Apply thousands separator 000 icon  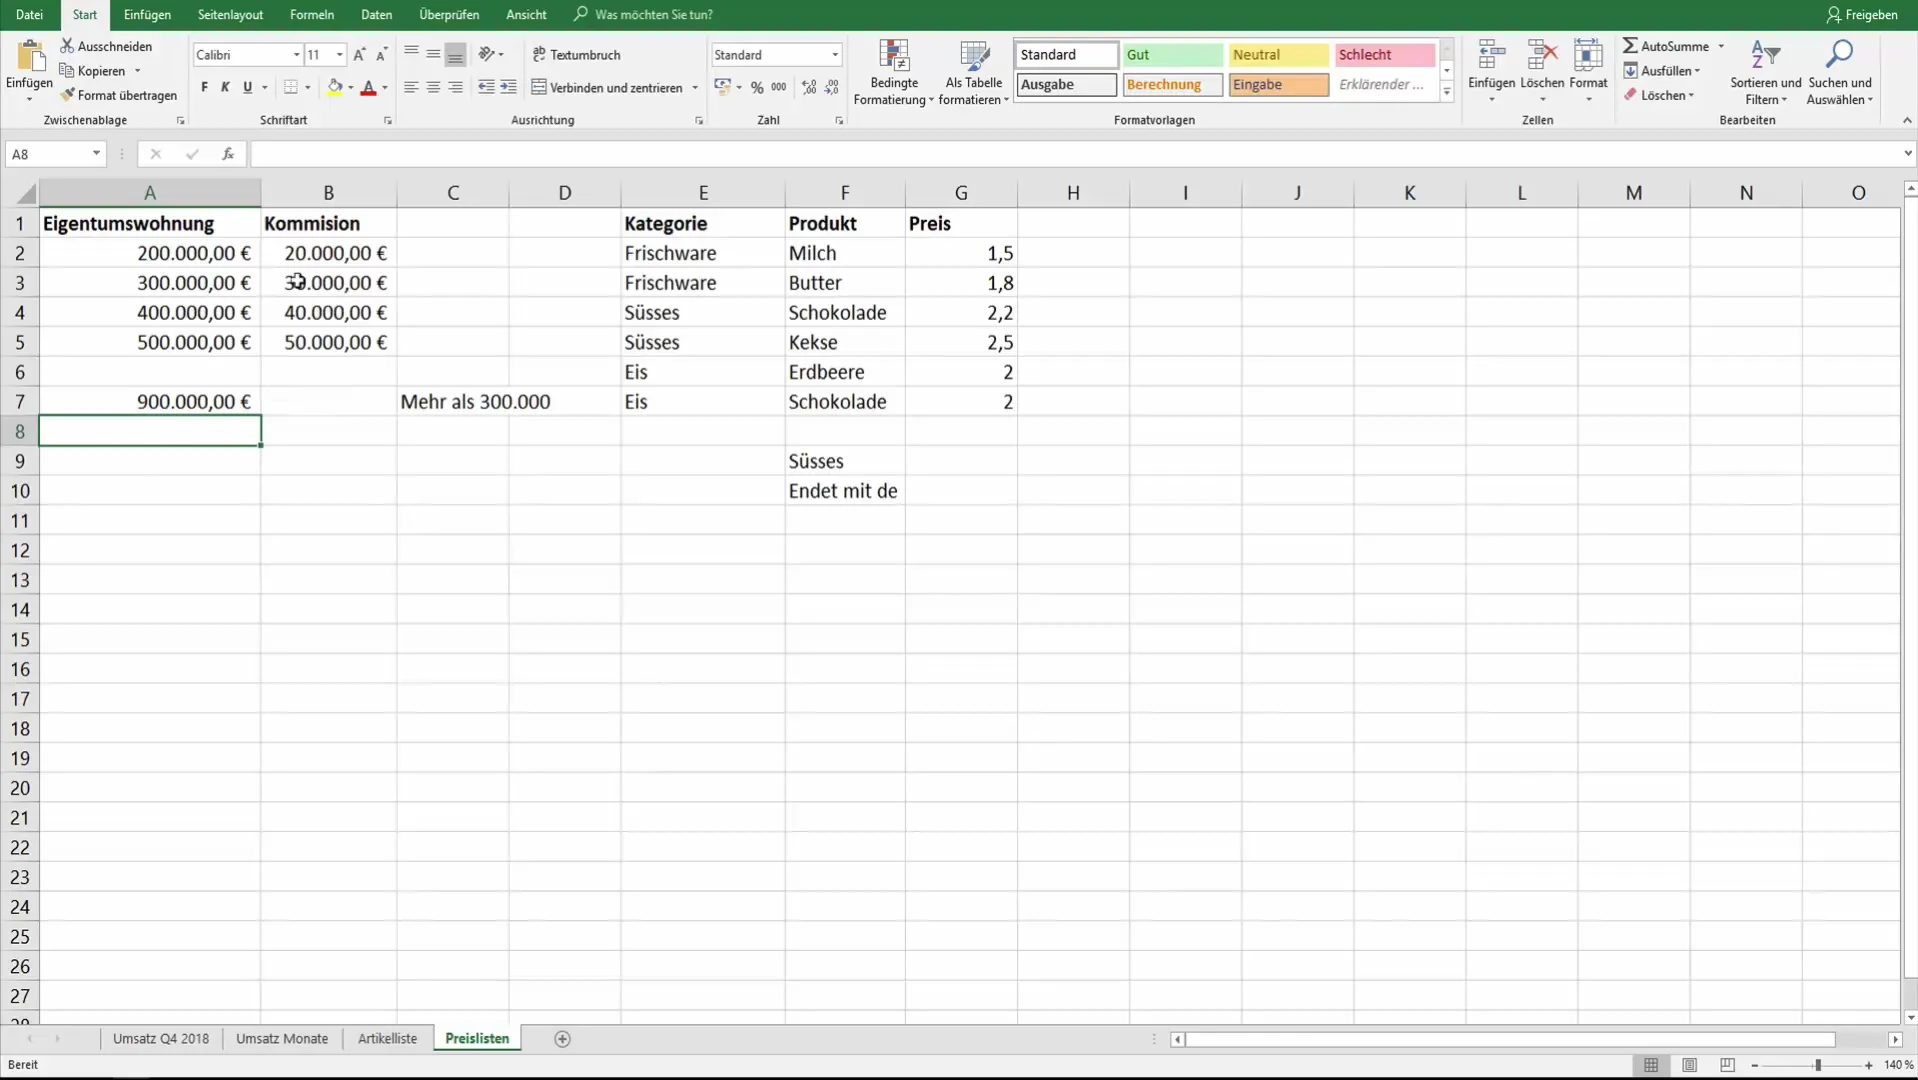click(x=779, y=88)
